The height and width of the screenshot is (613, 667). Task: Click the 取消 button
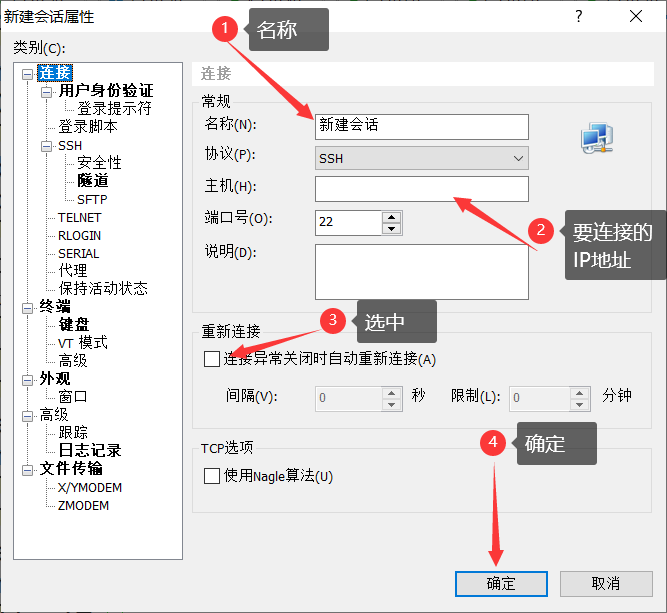coord(606,584)
